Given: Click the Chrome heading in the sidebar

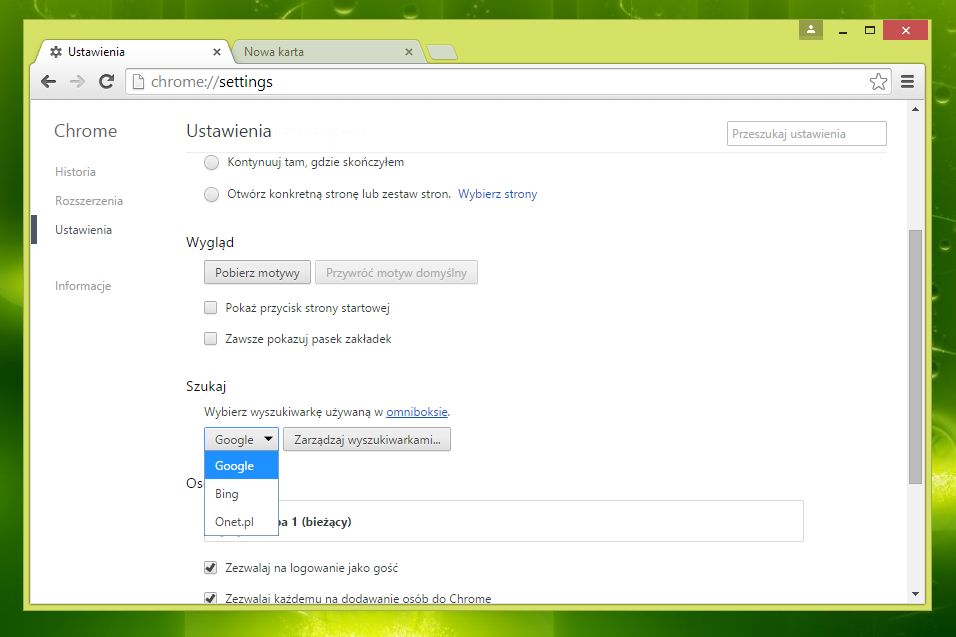Looking at the screenshot, I should click(x=85, y=131).
